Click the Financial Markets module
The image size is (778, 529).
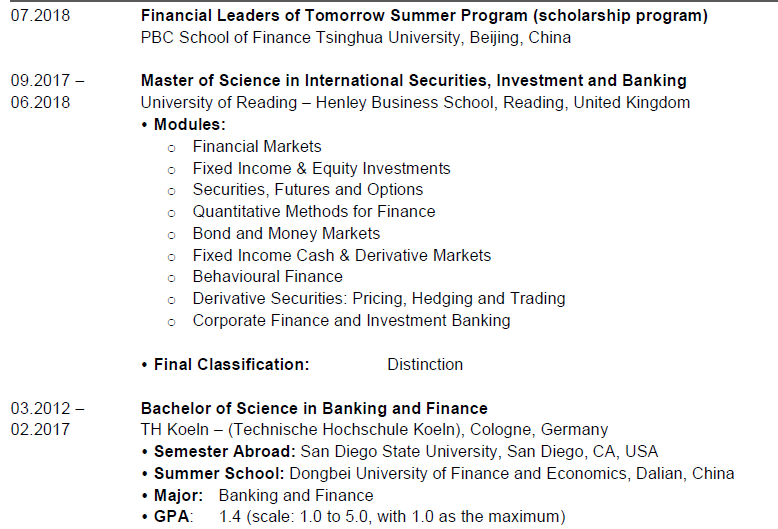[257, 147]
